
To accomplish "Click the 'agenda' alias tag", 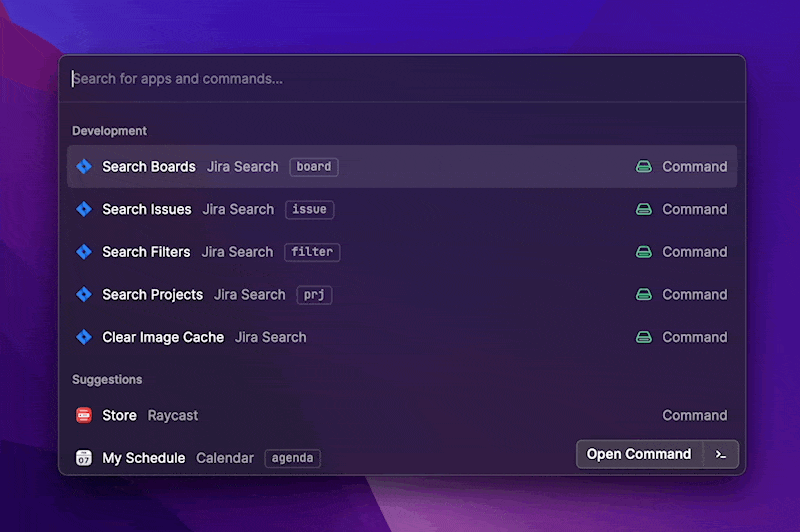I will click(x=292, y=458).
